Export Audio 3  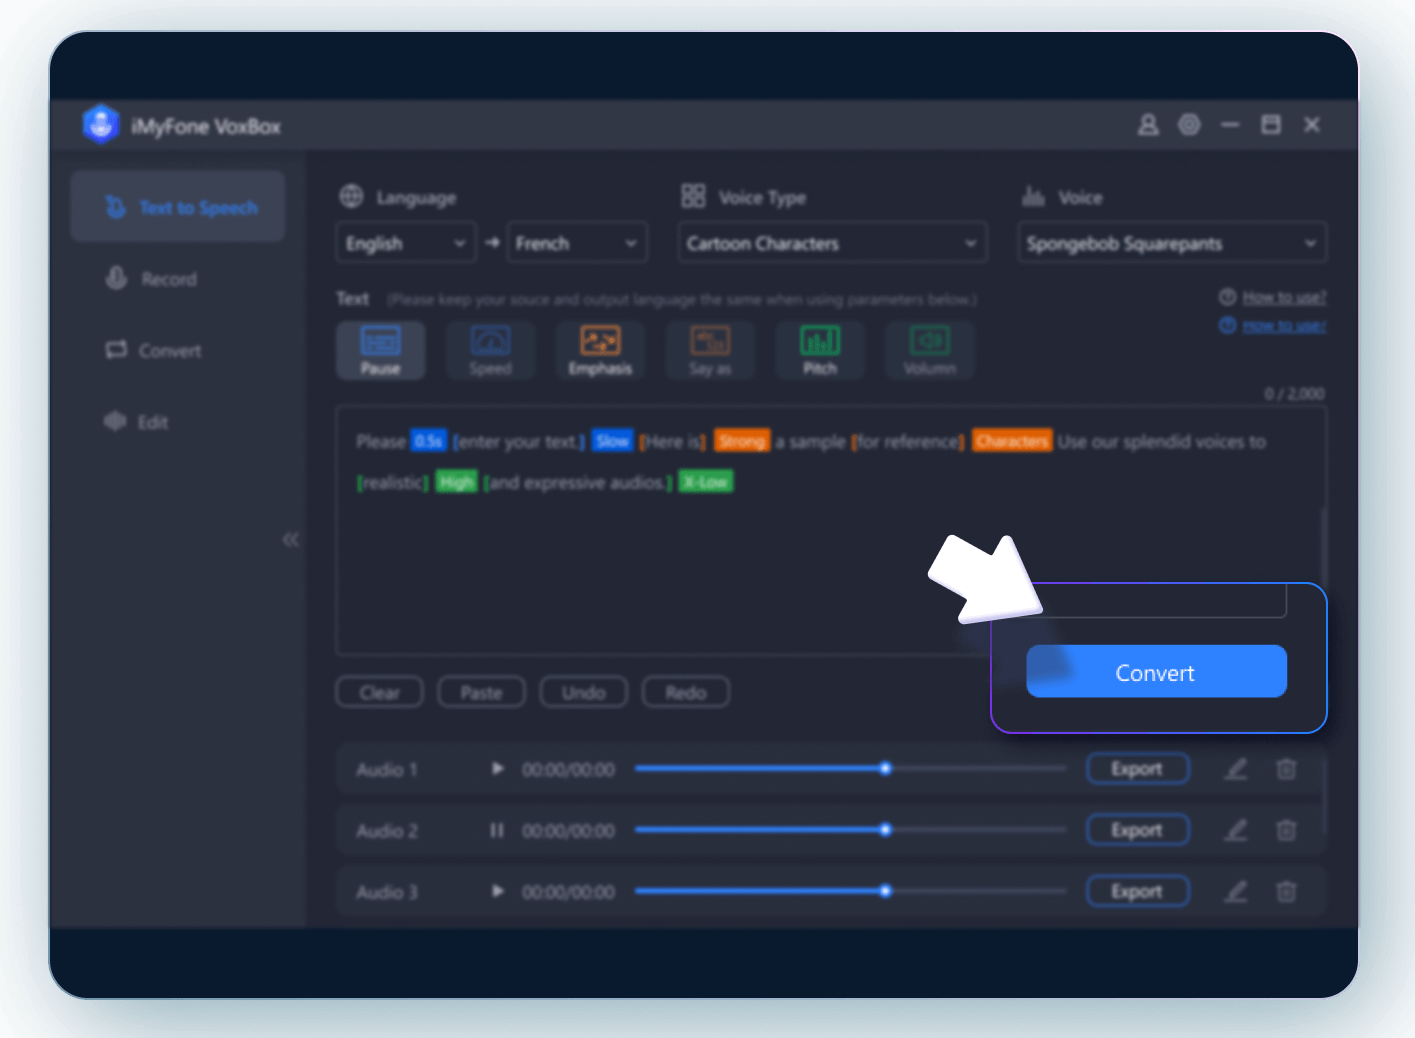(x=1137, y=891)
